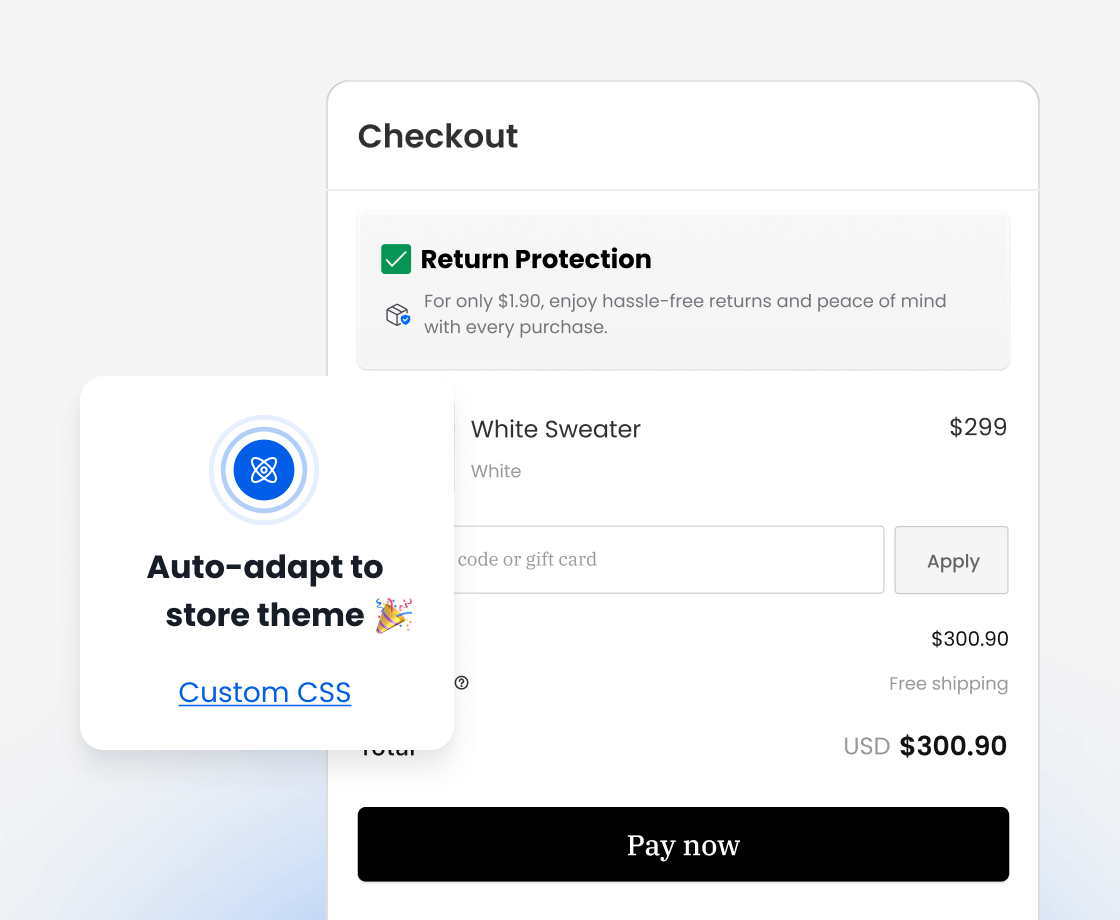Expand the White Sweater line item details
Viewport: 1120px width, 920px height.
pyautogui.click(x=555, y=429)
